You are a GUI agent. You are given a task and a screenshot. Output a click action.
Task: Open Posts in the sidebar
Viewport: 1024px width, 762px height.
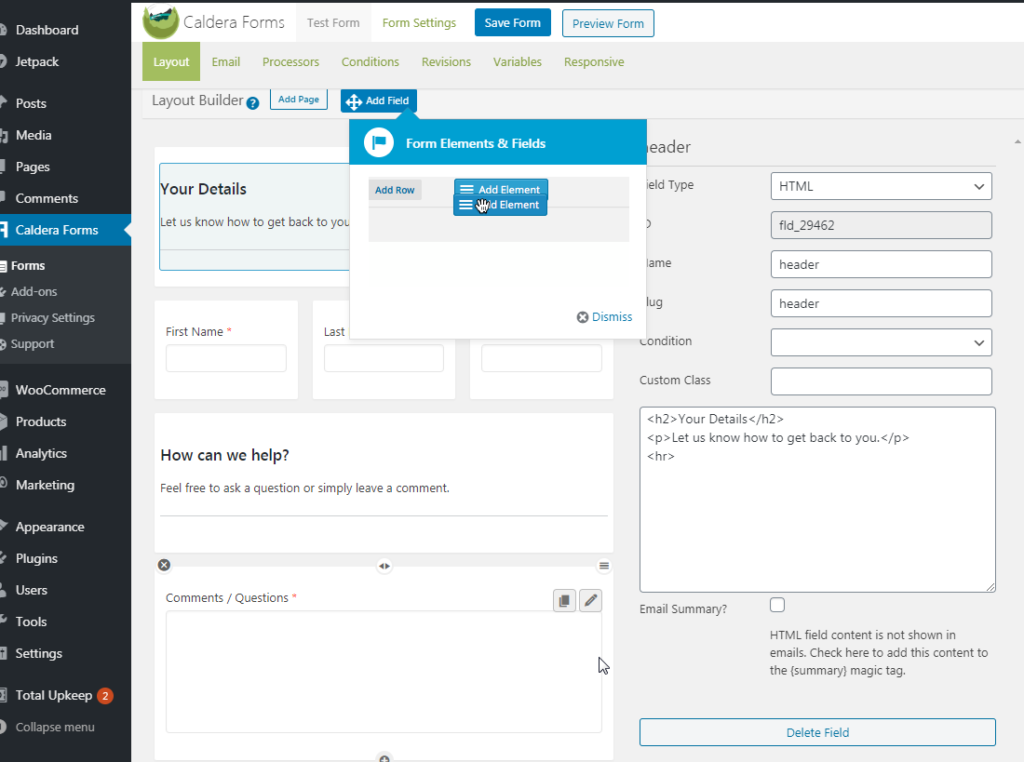(x=31, y=103)
